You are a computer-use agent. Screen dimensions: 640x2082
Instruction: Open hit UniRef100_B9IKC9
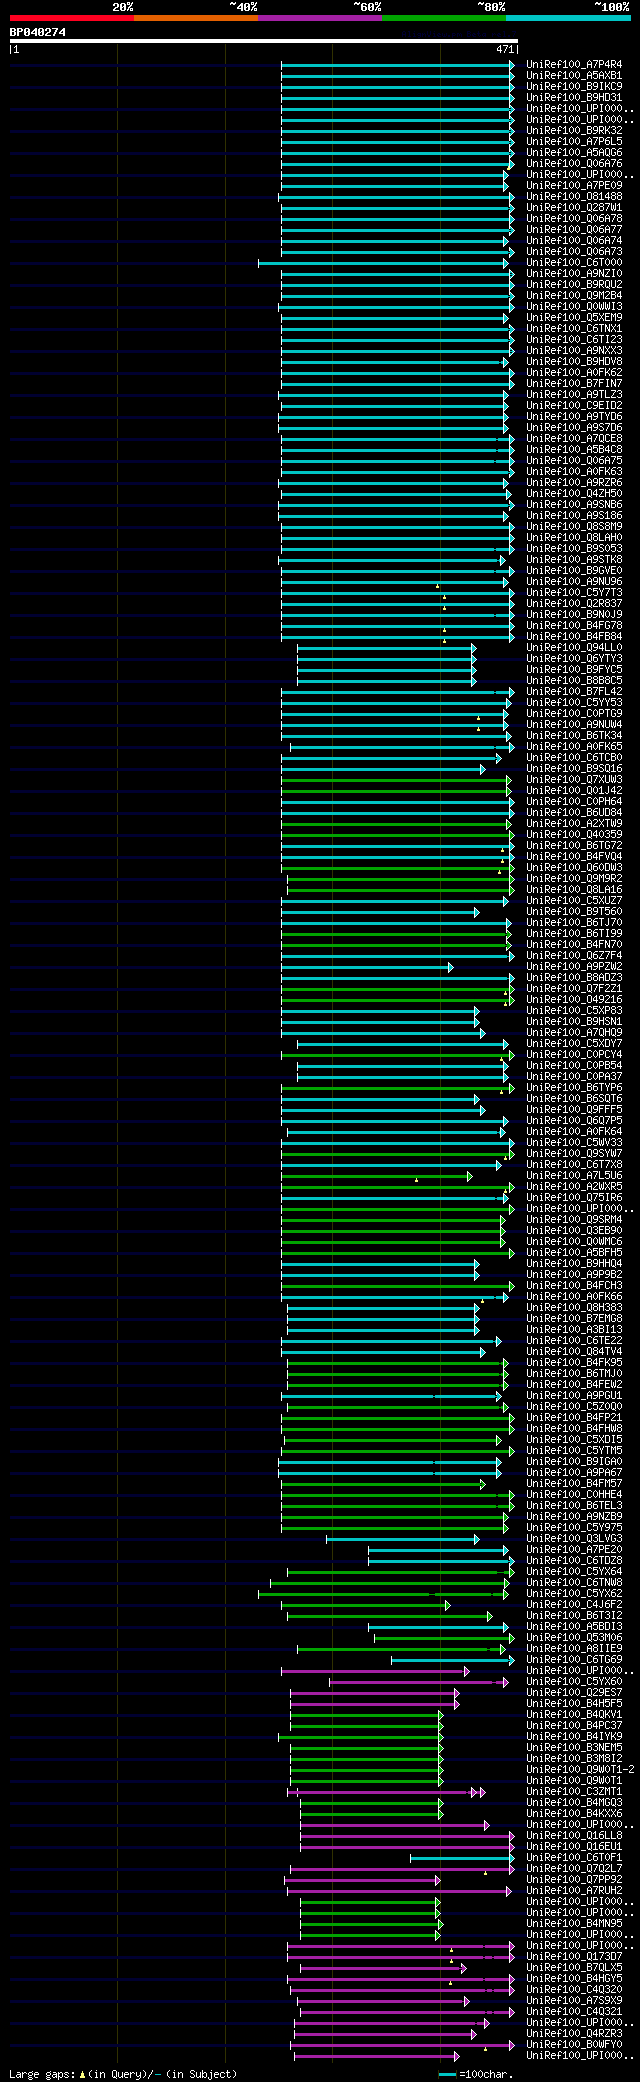574,86
